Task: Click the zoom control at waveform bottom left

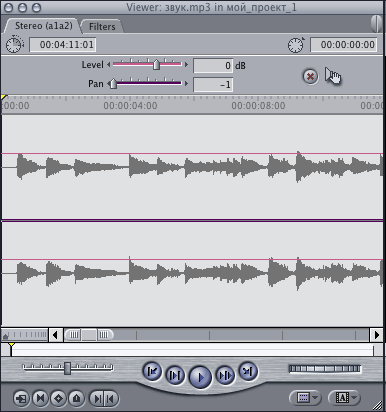Action: [25, 335]
